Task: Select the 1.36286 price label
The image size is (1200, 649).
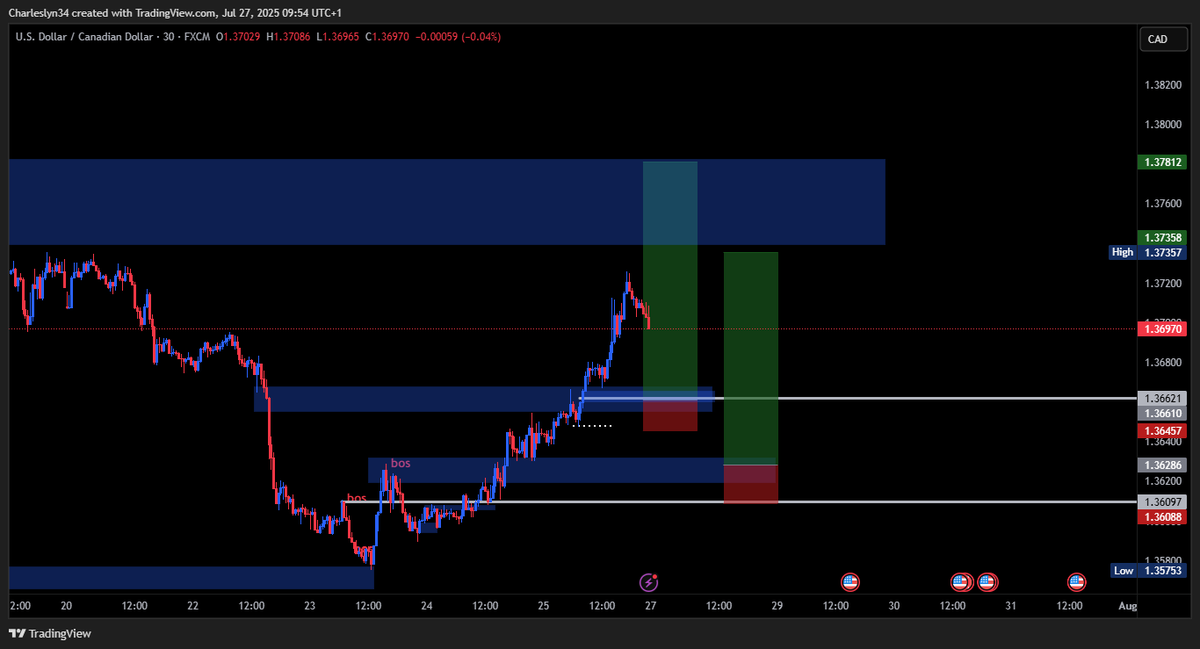Action: click(x=1161, y=465)
